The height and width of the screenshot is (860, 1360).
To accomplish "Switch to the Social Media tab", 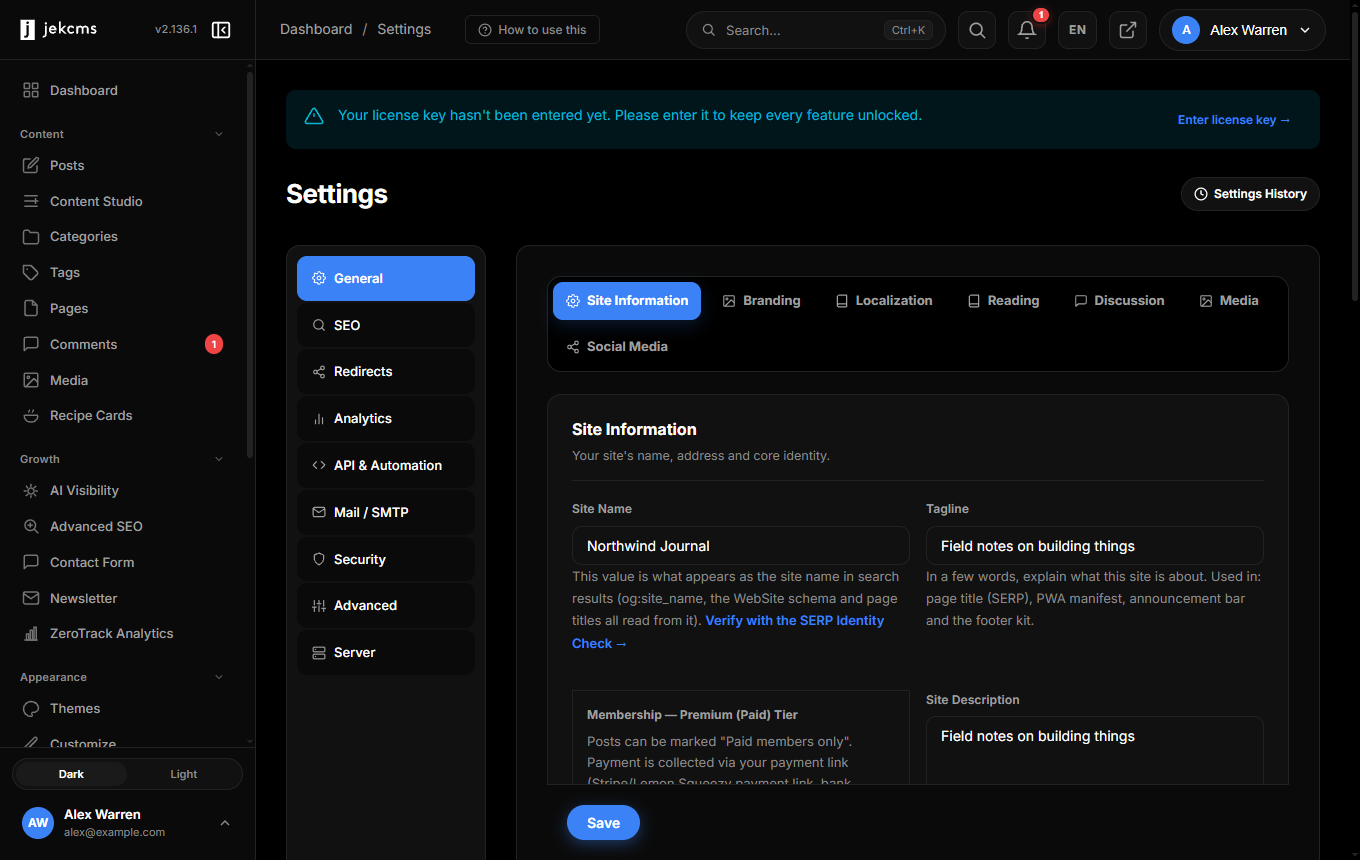I will pos(617,347).
